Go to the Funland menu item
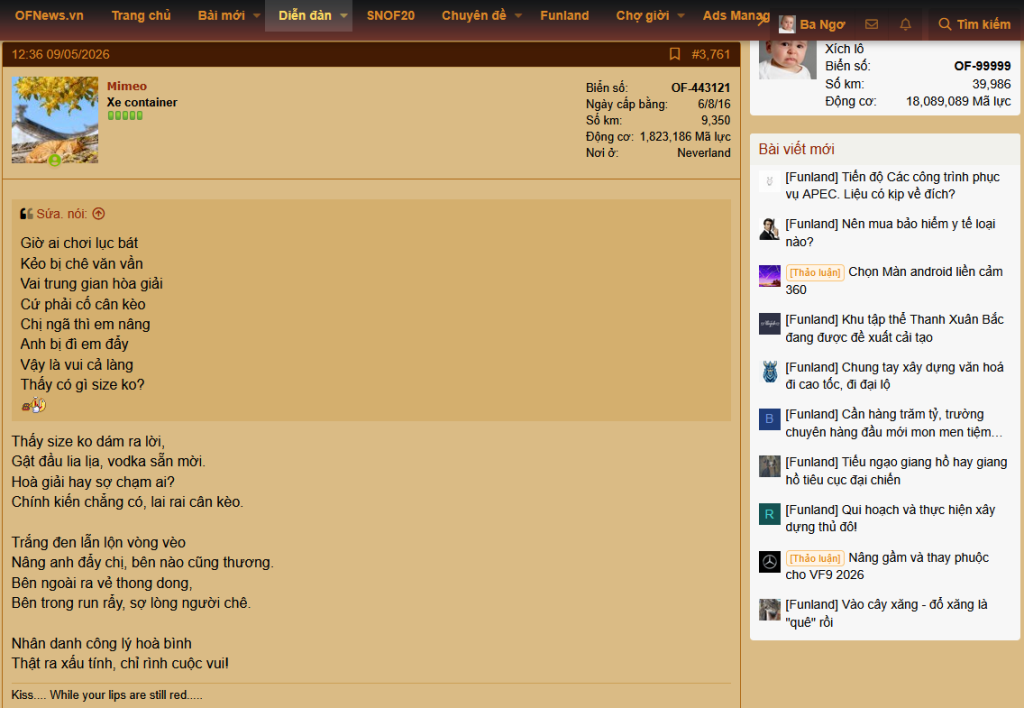This screenshot has width=1024, height=708. pyautogui.click(x=564, y=16)
